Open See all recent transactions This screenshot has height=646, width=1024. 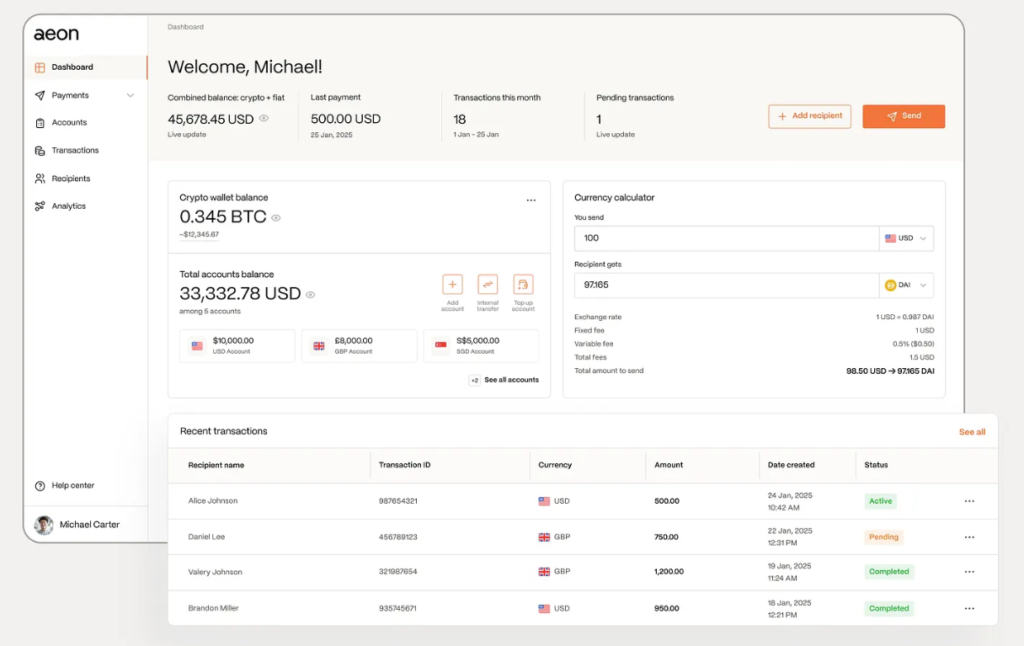click(972, 431)
